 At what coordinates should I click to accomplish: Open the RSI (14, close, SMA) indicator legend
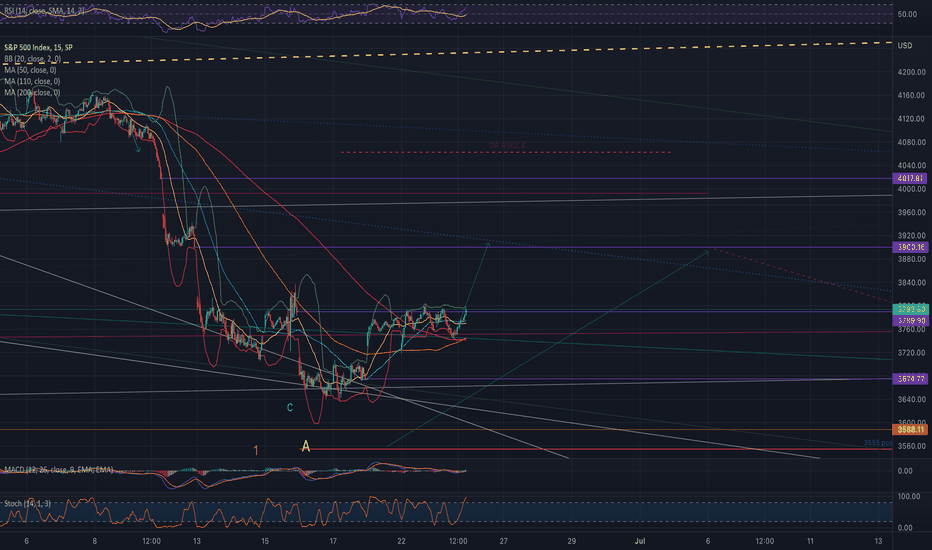[x=45, y=11]
